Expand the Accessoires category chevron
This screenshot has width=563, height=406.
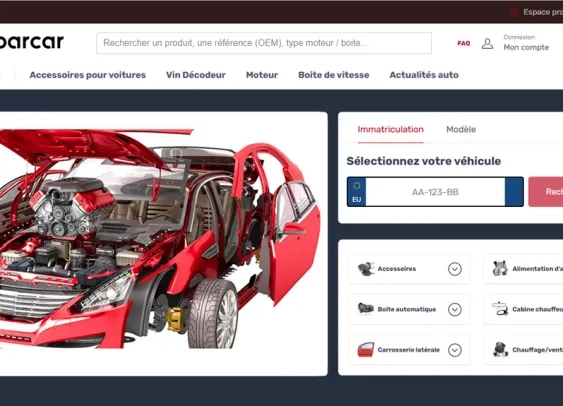point(455,269)
